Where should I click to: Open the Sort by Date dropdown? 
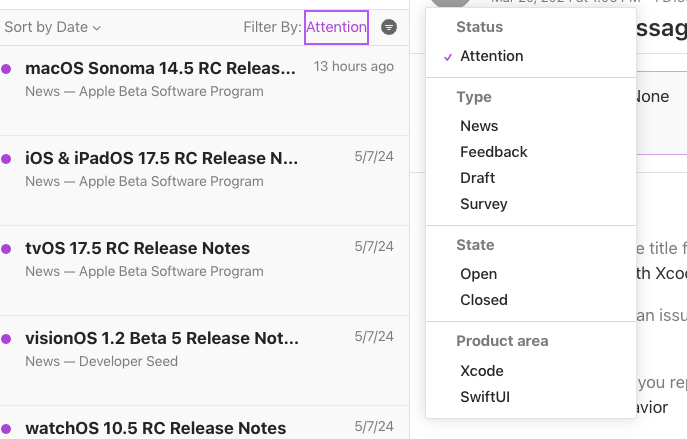pos(53,27)
